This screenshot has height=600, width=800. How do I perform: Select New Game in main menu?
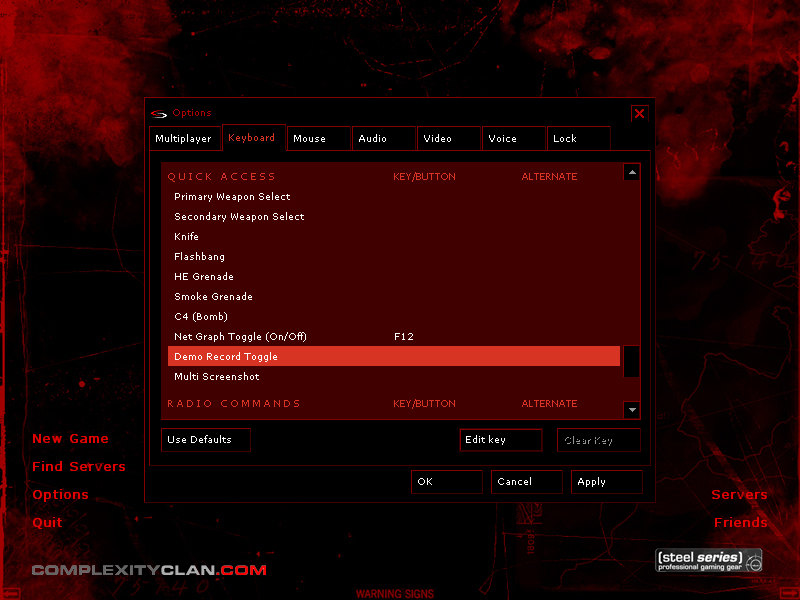[x=70, y=439]
